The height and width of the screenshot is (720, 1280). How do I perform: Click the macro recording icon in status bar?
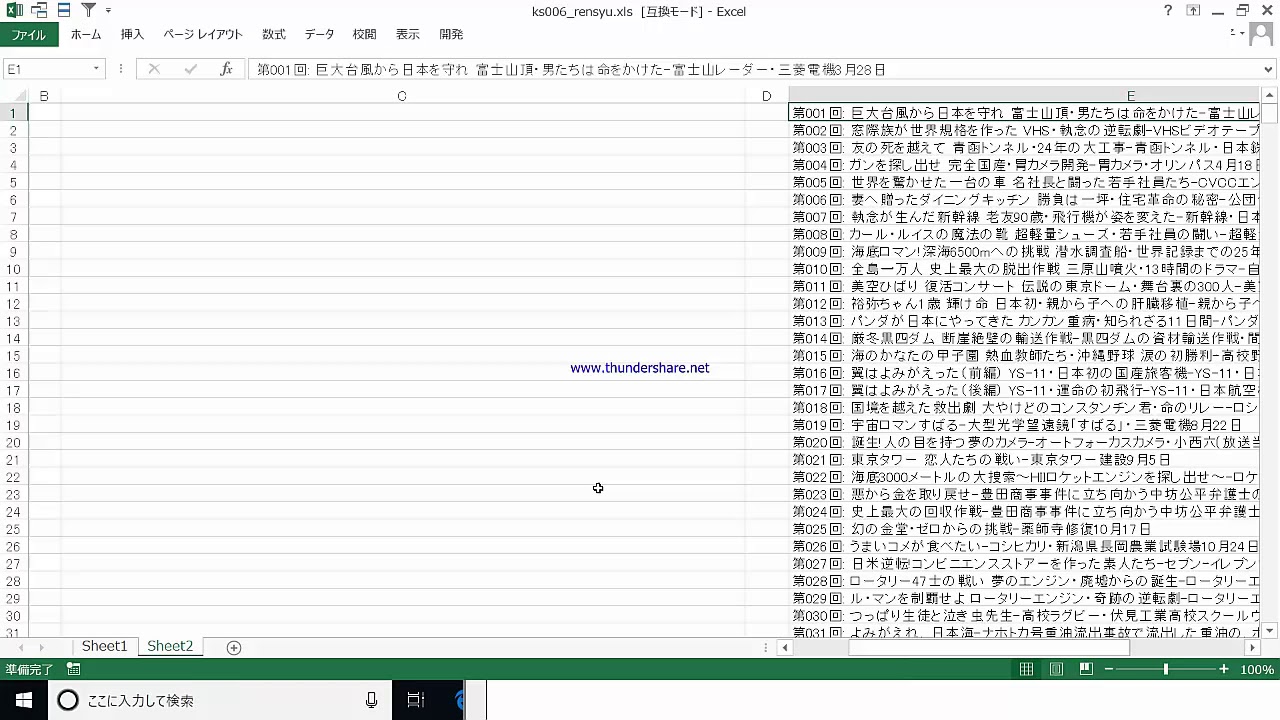tap(74, 669)
